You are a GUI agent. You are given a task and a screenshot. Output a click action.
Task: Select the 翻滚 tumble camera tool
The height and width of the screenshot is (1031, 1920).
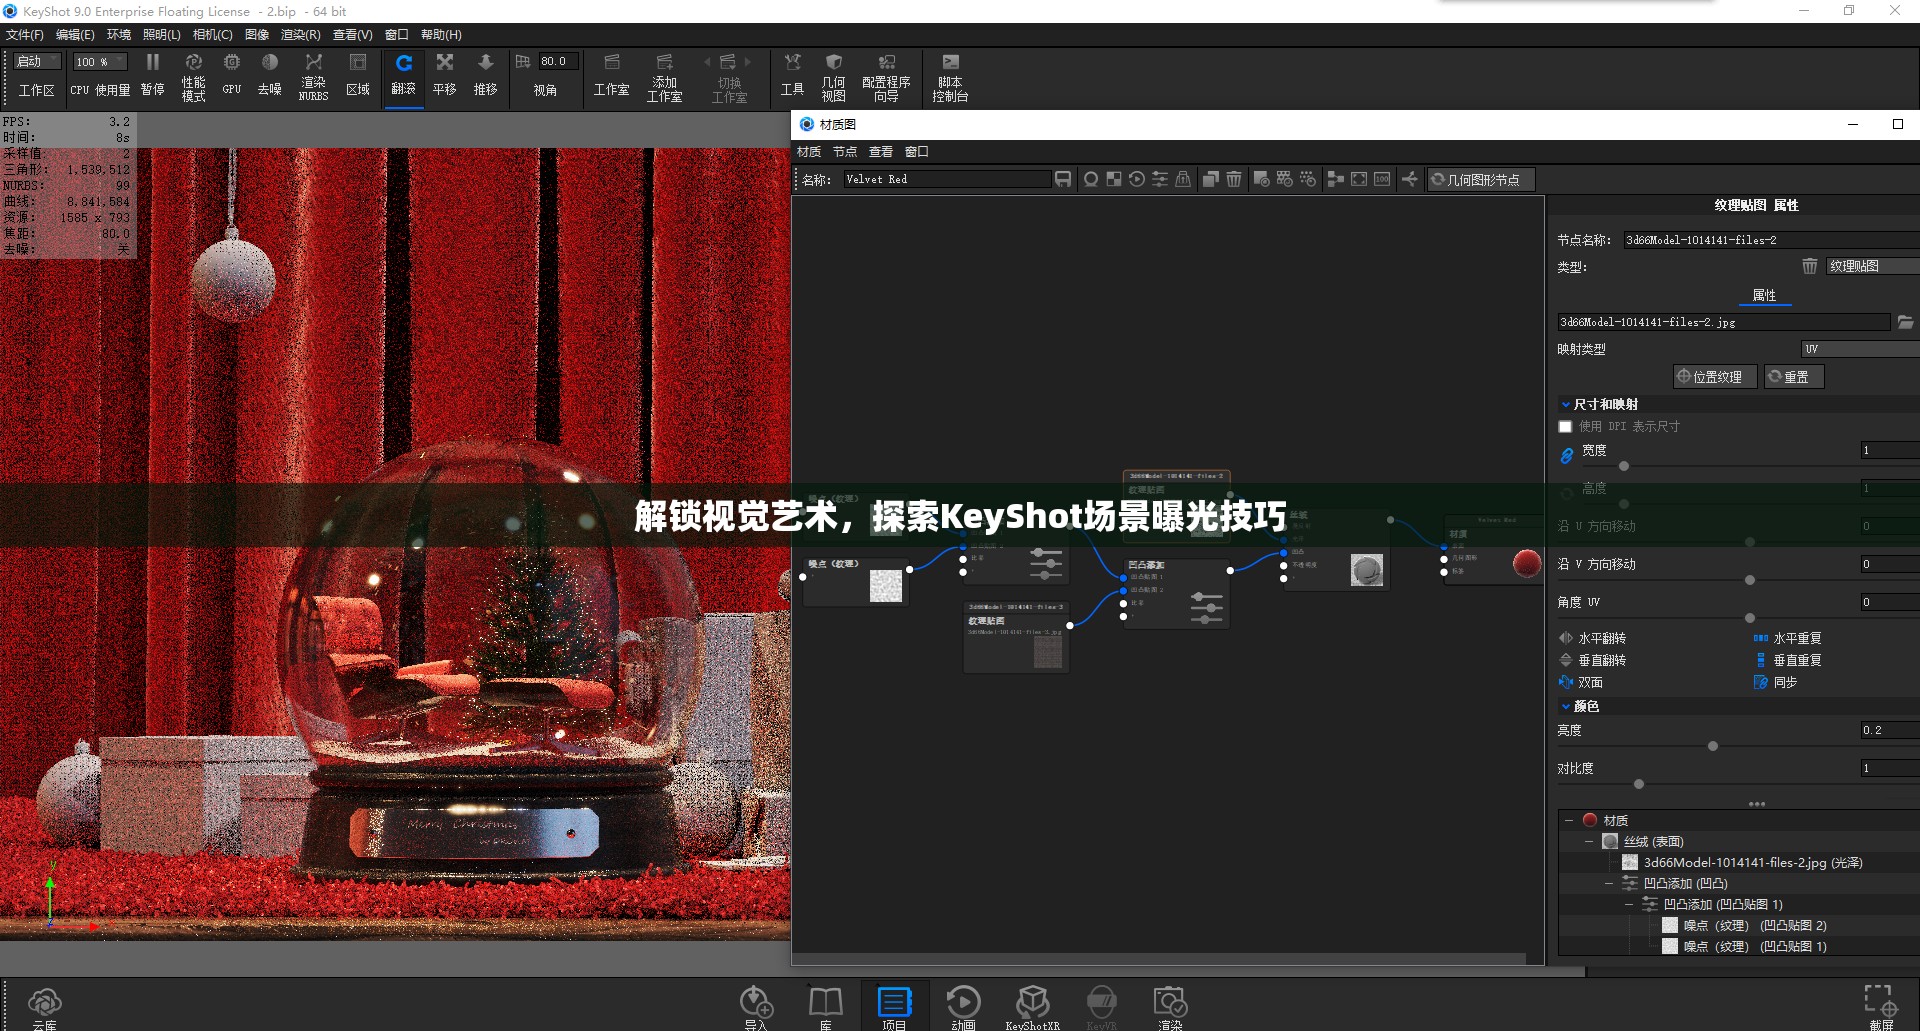(404, 75)
